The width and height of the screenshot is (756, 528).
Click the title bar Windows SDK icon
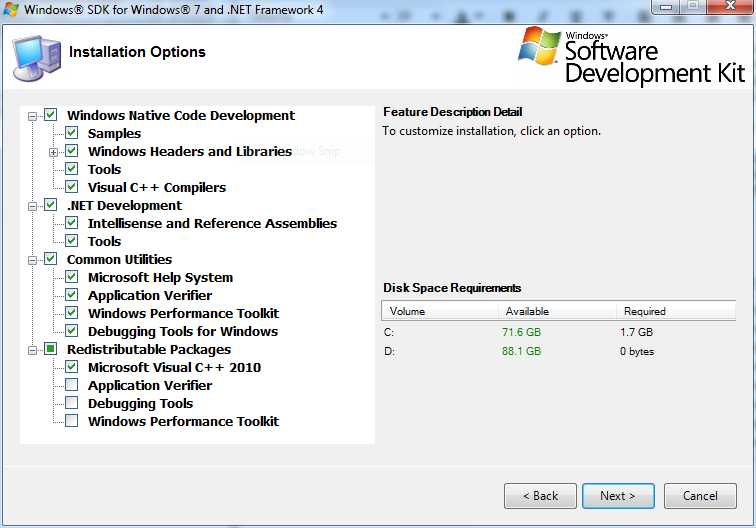(11, 9)
